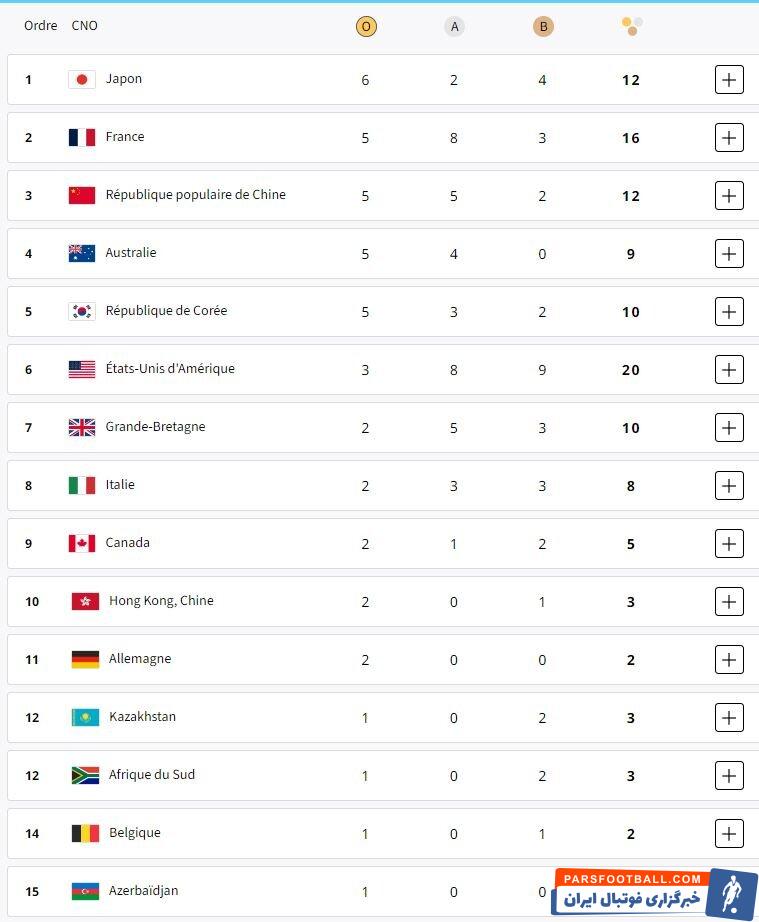Image resolution: width=759 pixels, height=922 pixels.
Task: Click the Kazakhstan flag icon
Action: pyautogui.click(x=85, y=717)
